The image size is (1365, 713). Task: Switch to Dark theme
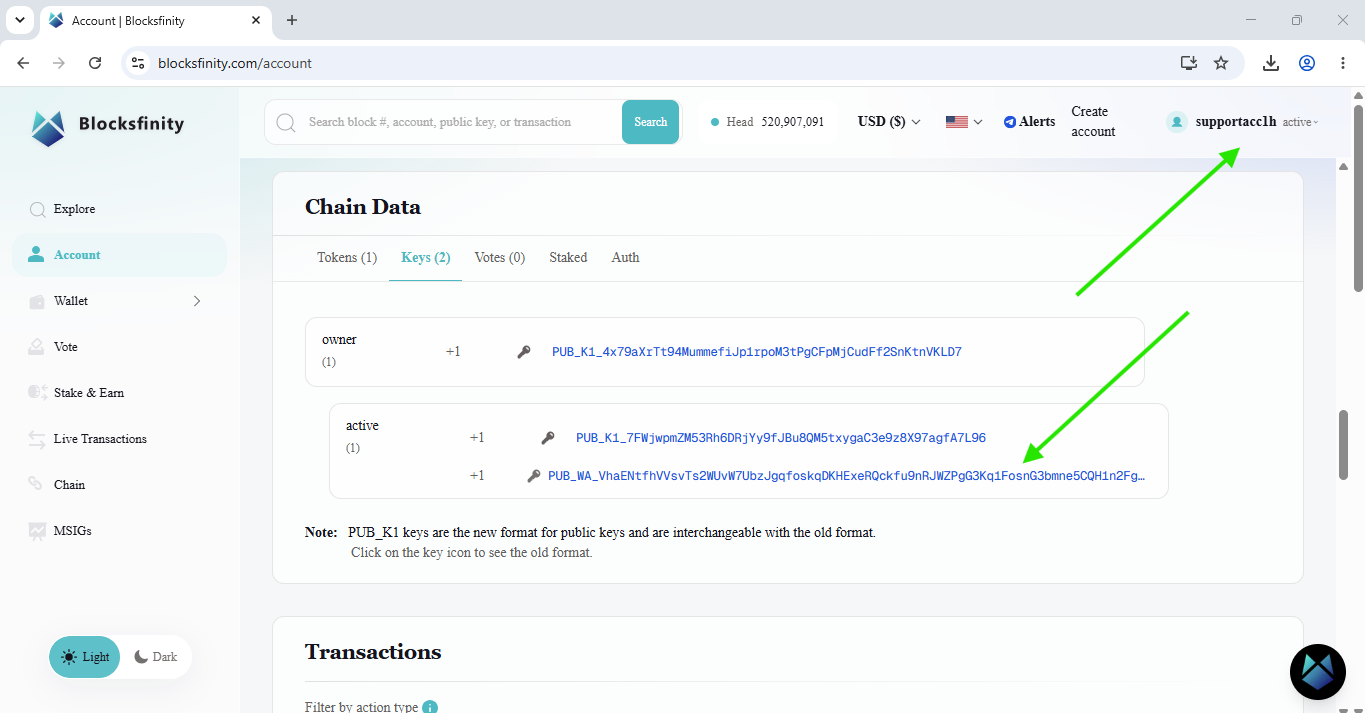click(x=156, y=657)
